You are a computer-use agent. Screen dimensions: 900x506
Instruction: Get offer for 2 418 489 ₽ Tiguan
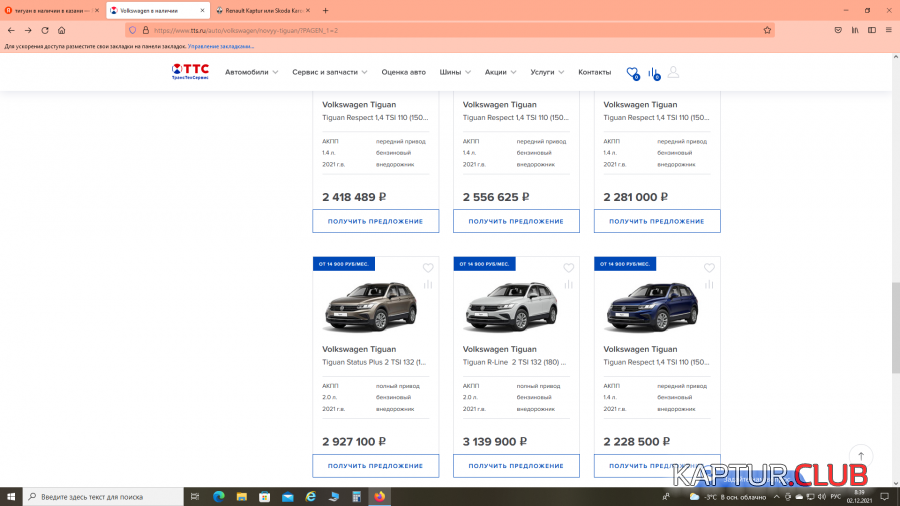coord(375,221)
